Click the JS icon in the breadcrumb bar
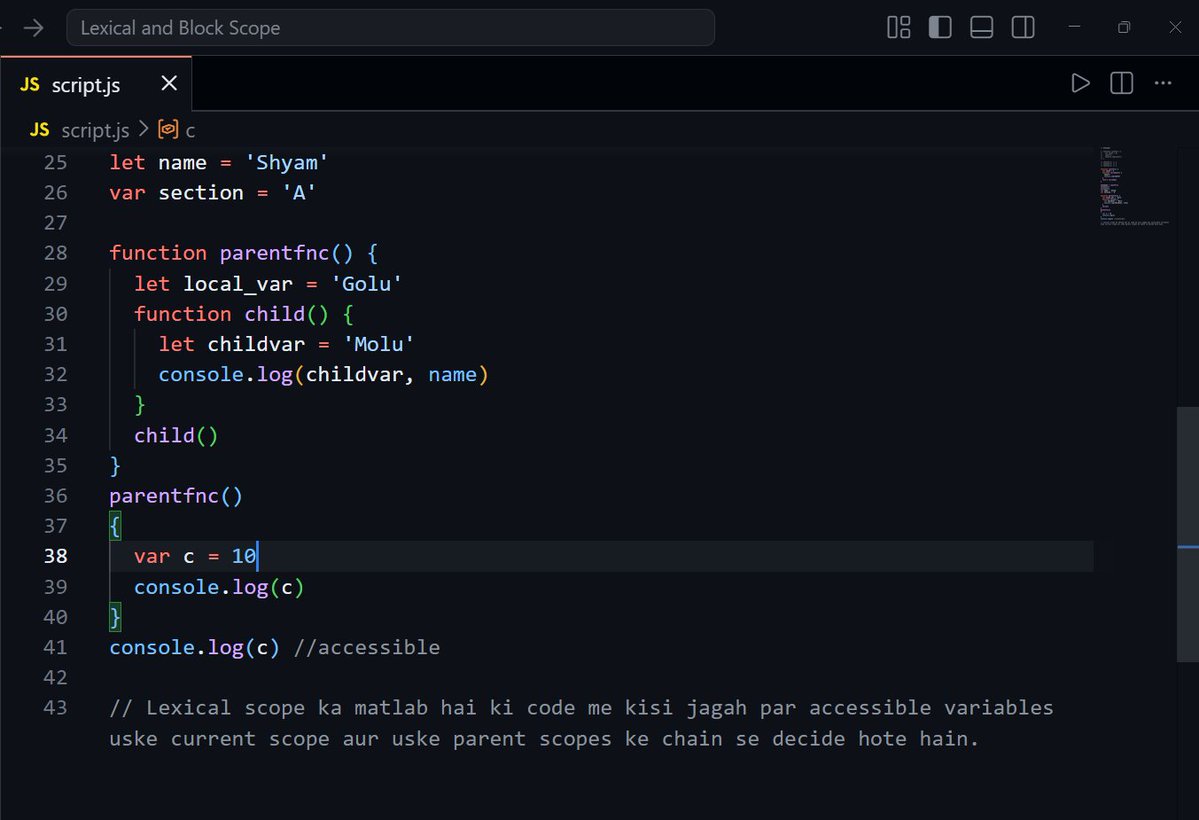1199x820 pixels. pyautogui.click(x=40, y=130)
